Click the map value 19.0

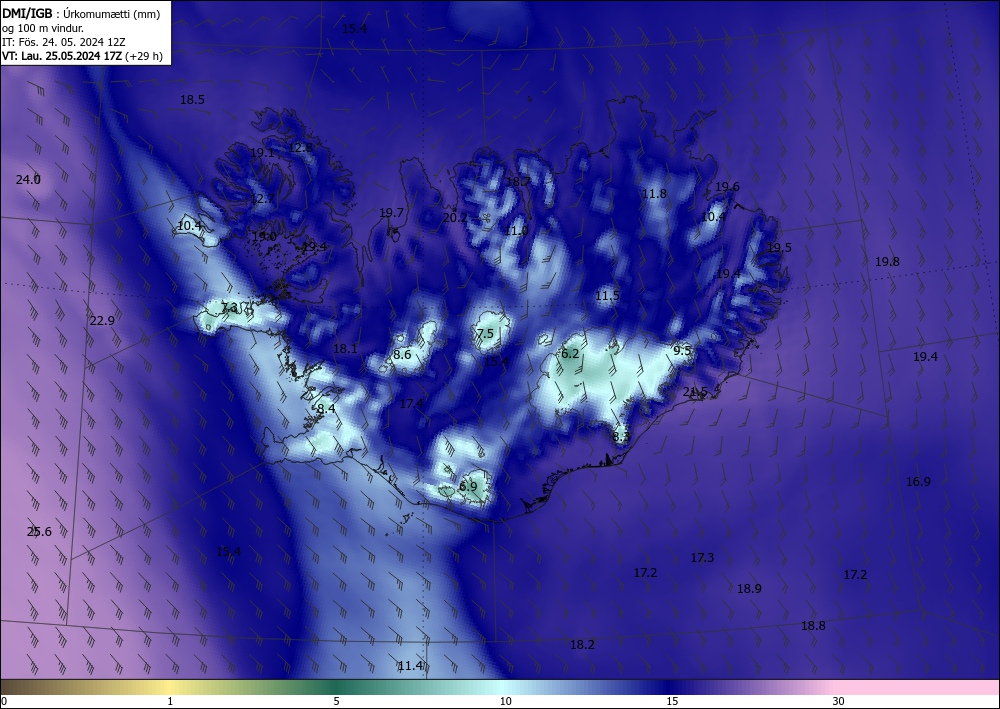pyautogui.click(x=264, y=237)
